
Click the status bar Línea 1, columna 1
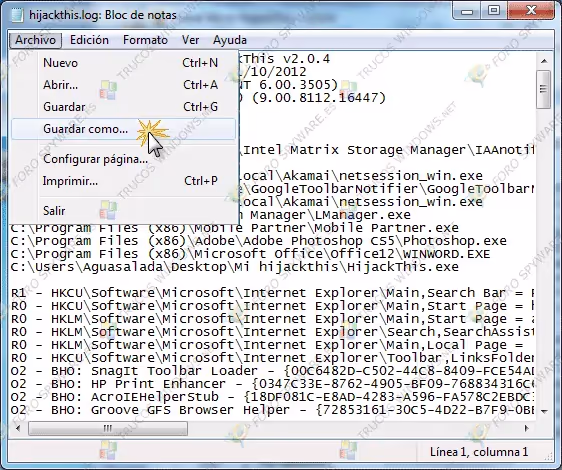(479, 452)
